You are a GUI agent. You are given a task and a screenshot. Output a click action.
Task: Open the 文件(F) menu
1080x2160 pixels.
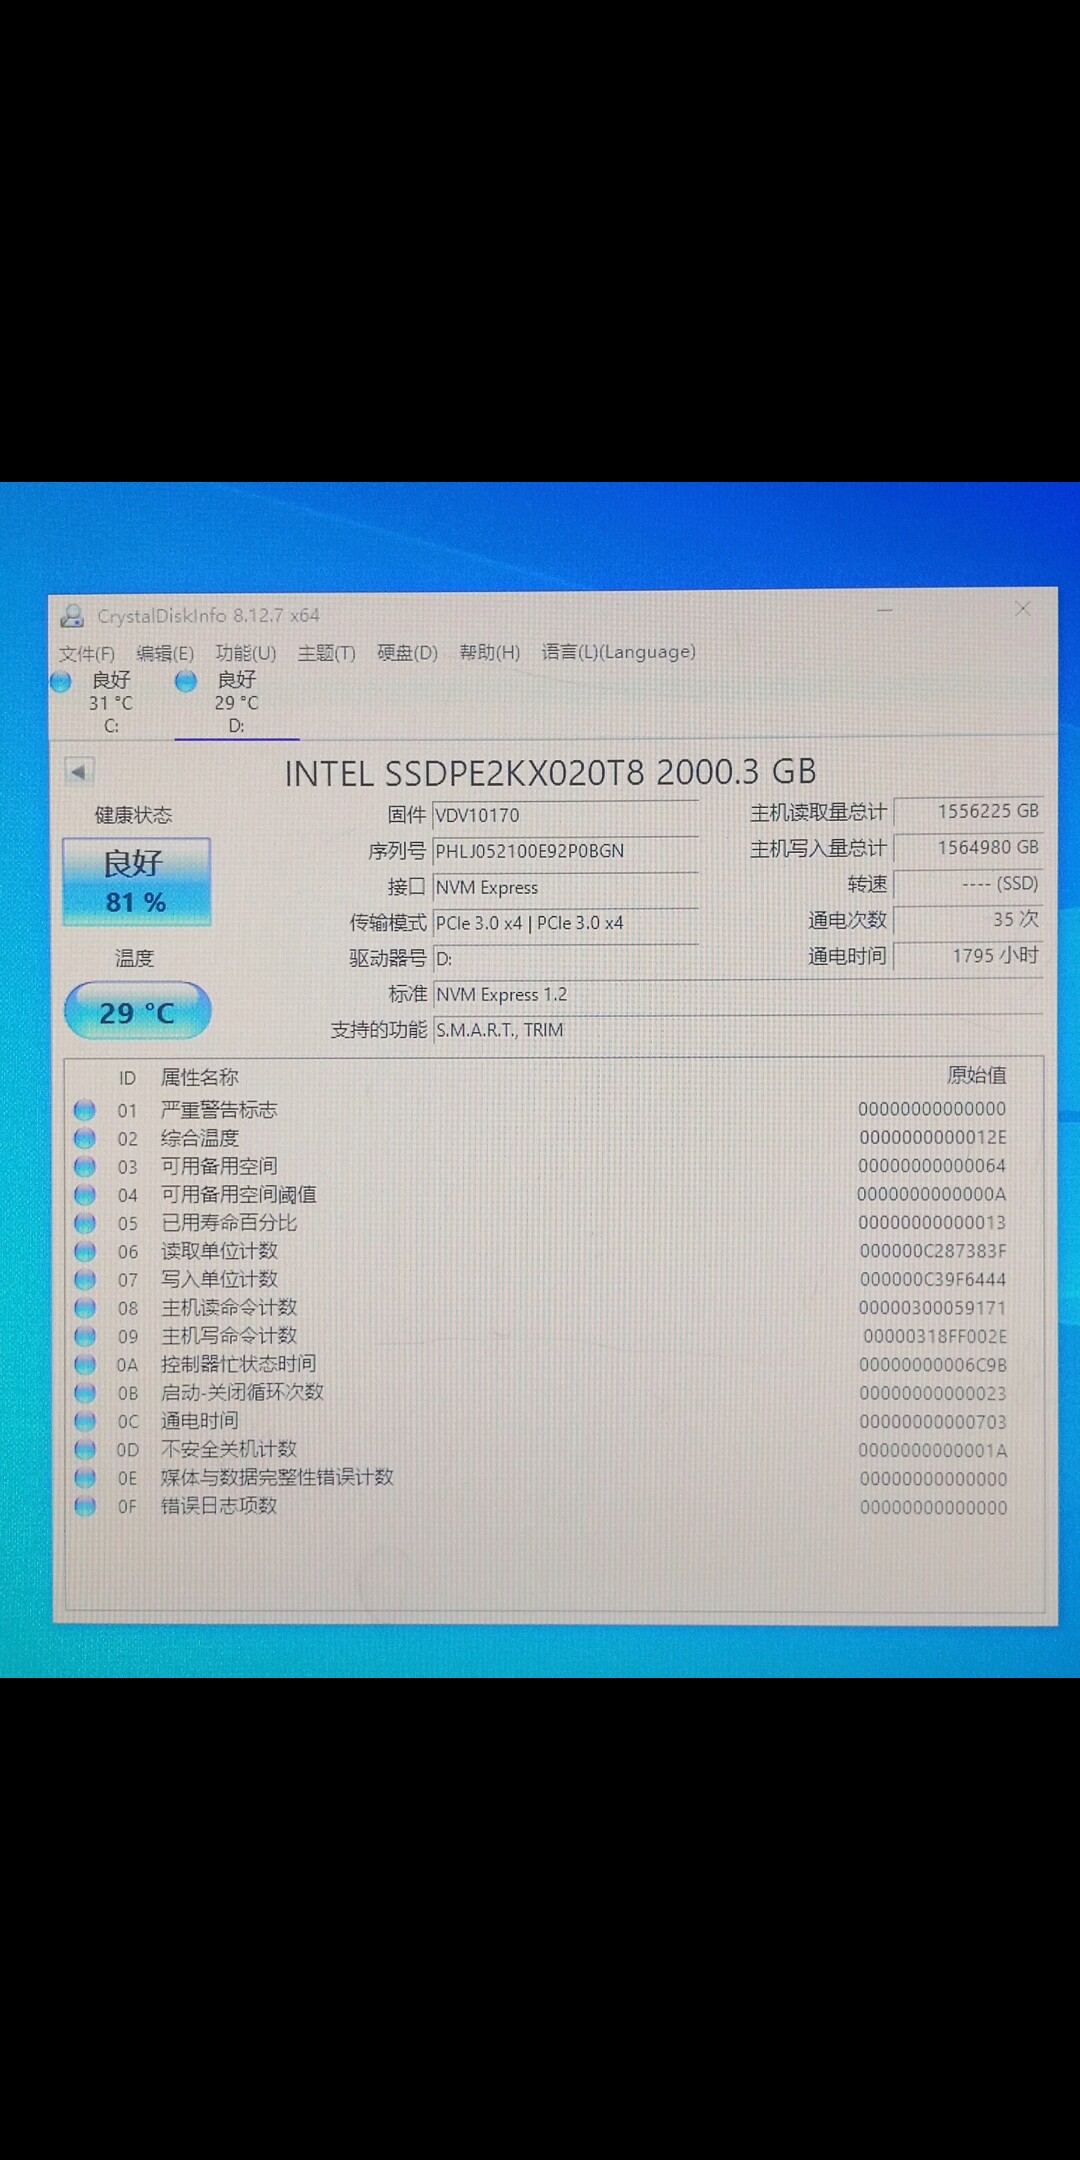pyautogui.click(x=86, y=653)
